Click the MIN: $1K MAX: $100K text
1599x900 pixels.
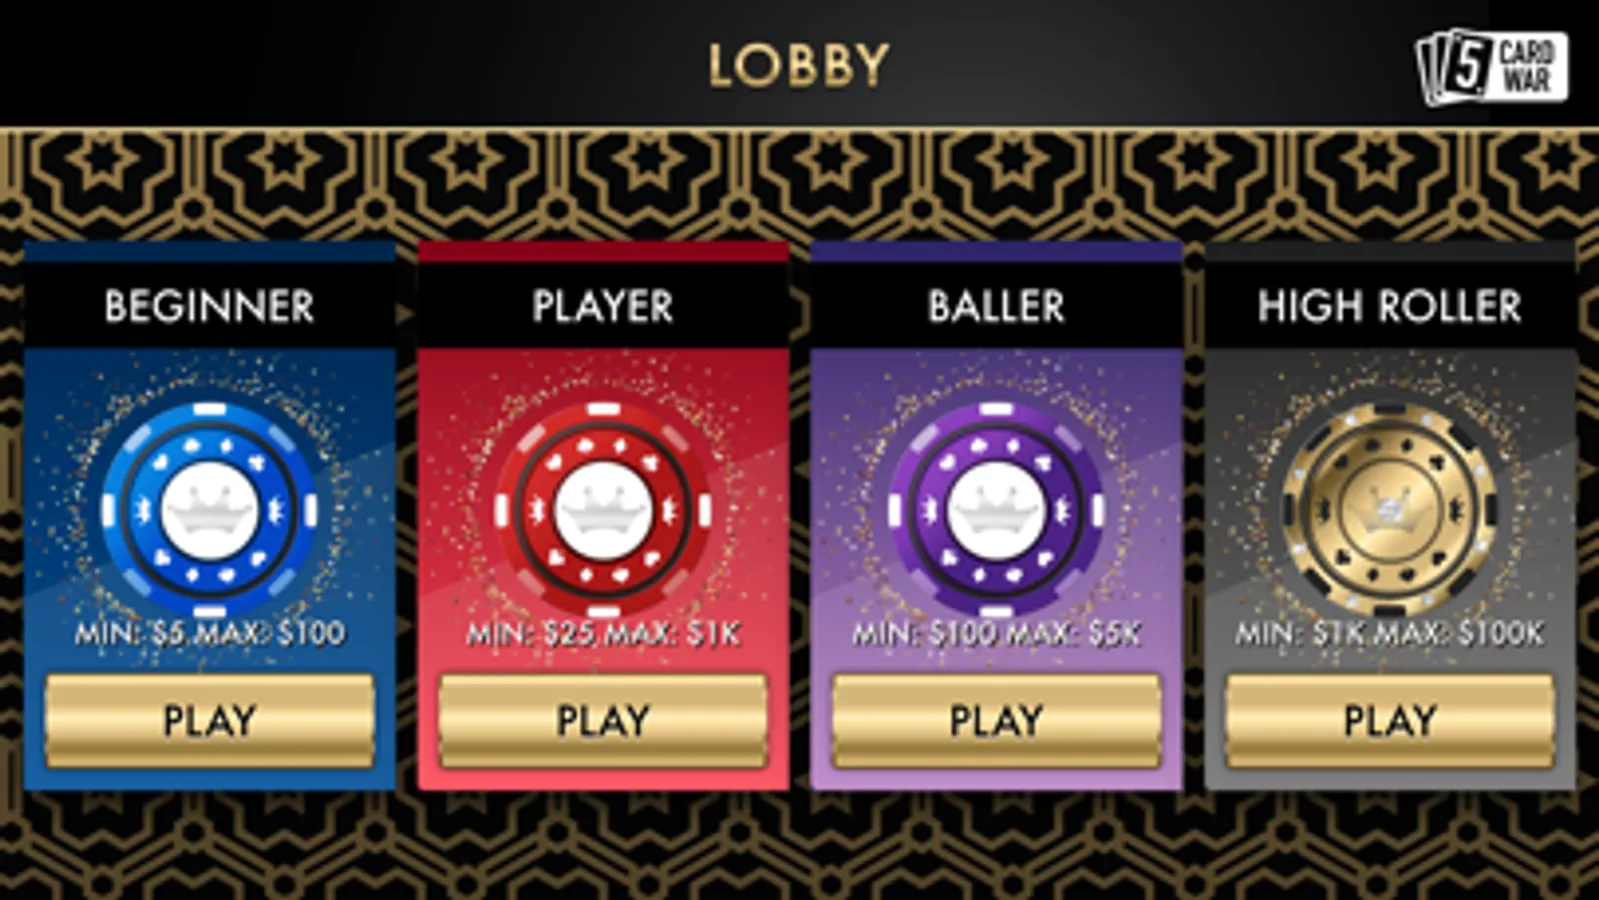(x=1390, y=633)
